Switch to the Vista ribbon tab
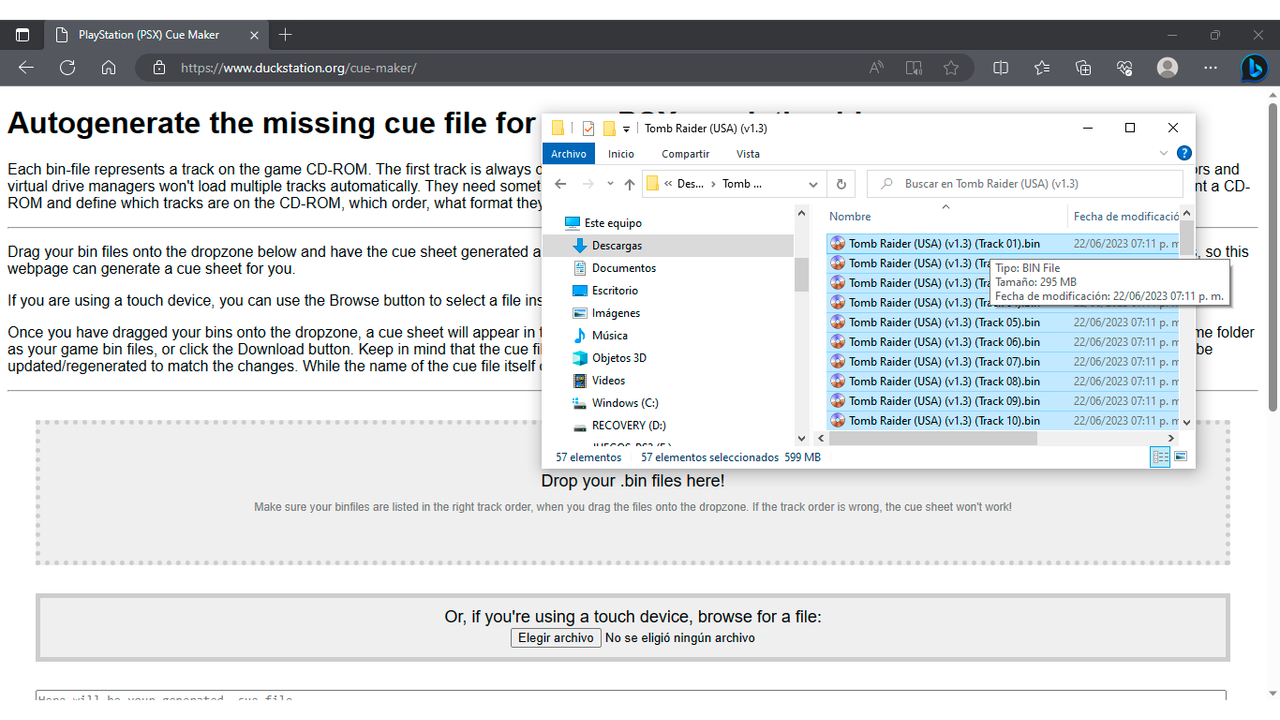The image size is (1280, 720). pos(748,154)
